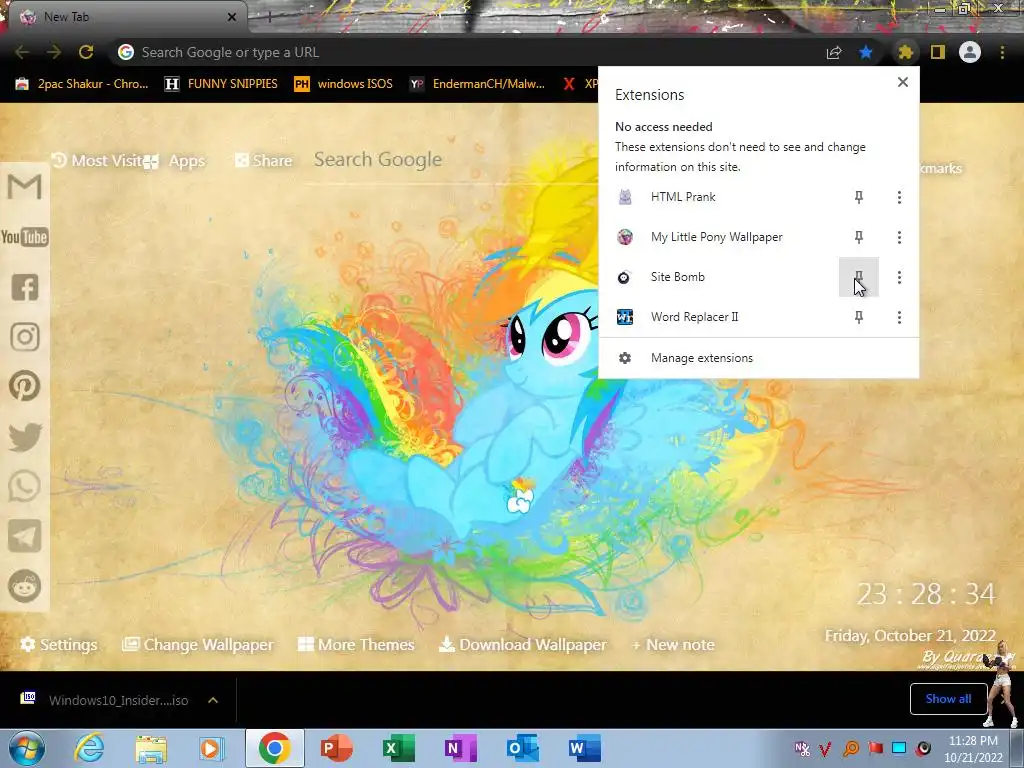Add a New note
Screen dimensions: 1024x768
[673, 645]
